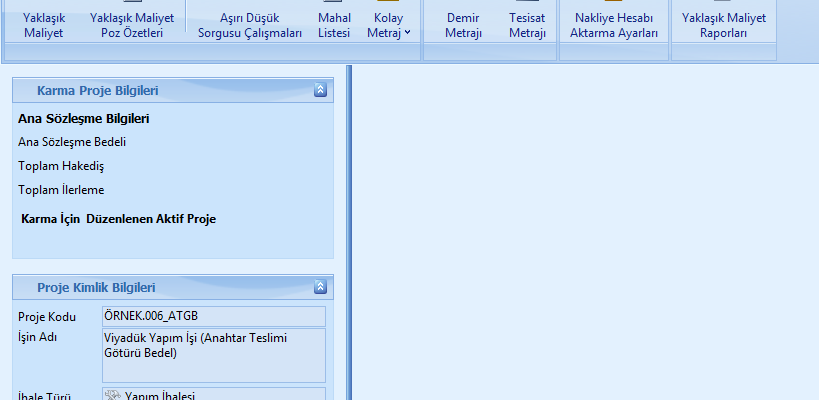Select the Demir Metrajı tool
This screenshot has height=400, width=819.
coord(464,25)
